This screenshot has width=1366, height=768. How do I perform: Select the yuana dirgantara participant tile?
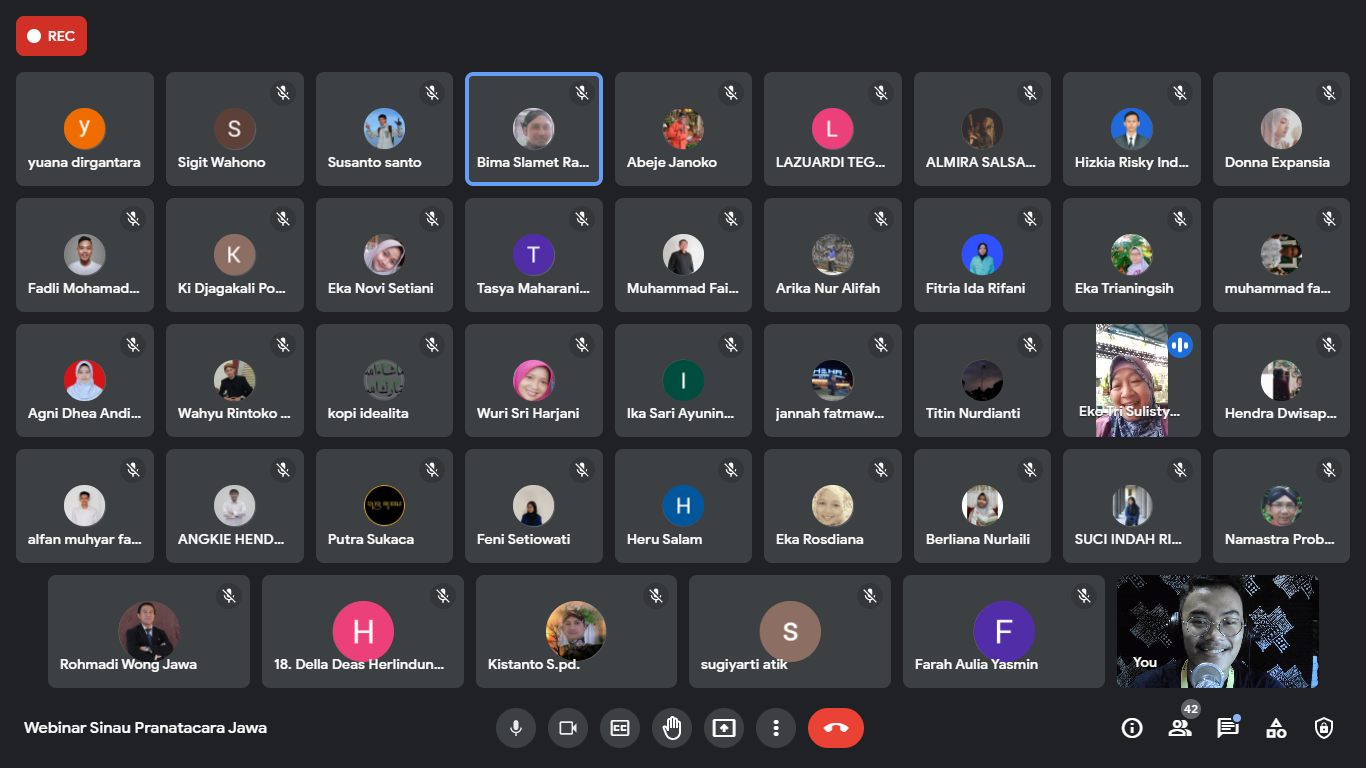[x=85, y=129]
